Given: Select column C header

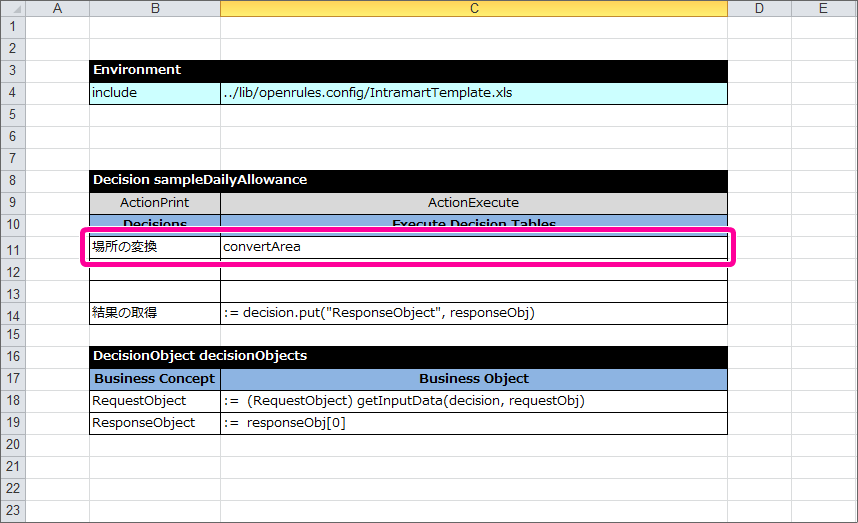Looking at the screenshot, I should click(x=473, y=8).
